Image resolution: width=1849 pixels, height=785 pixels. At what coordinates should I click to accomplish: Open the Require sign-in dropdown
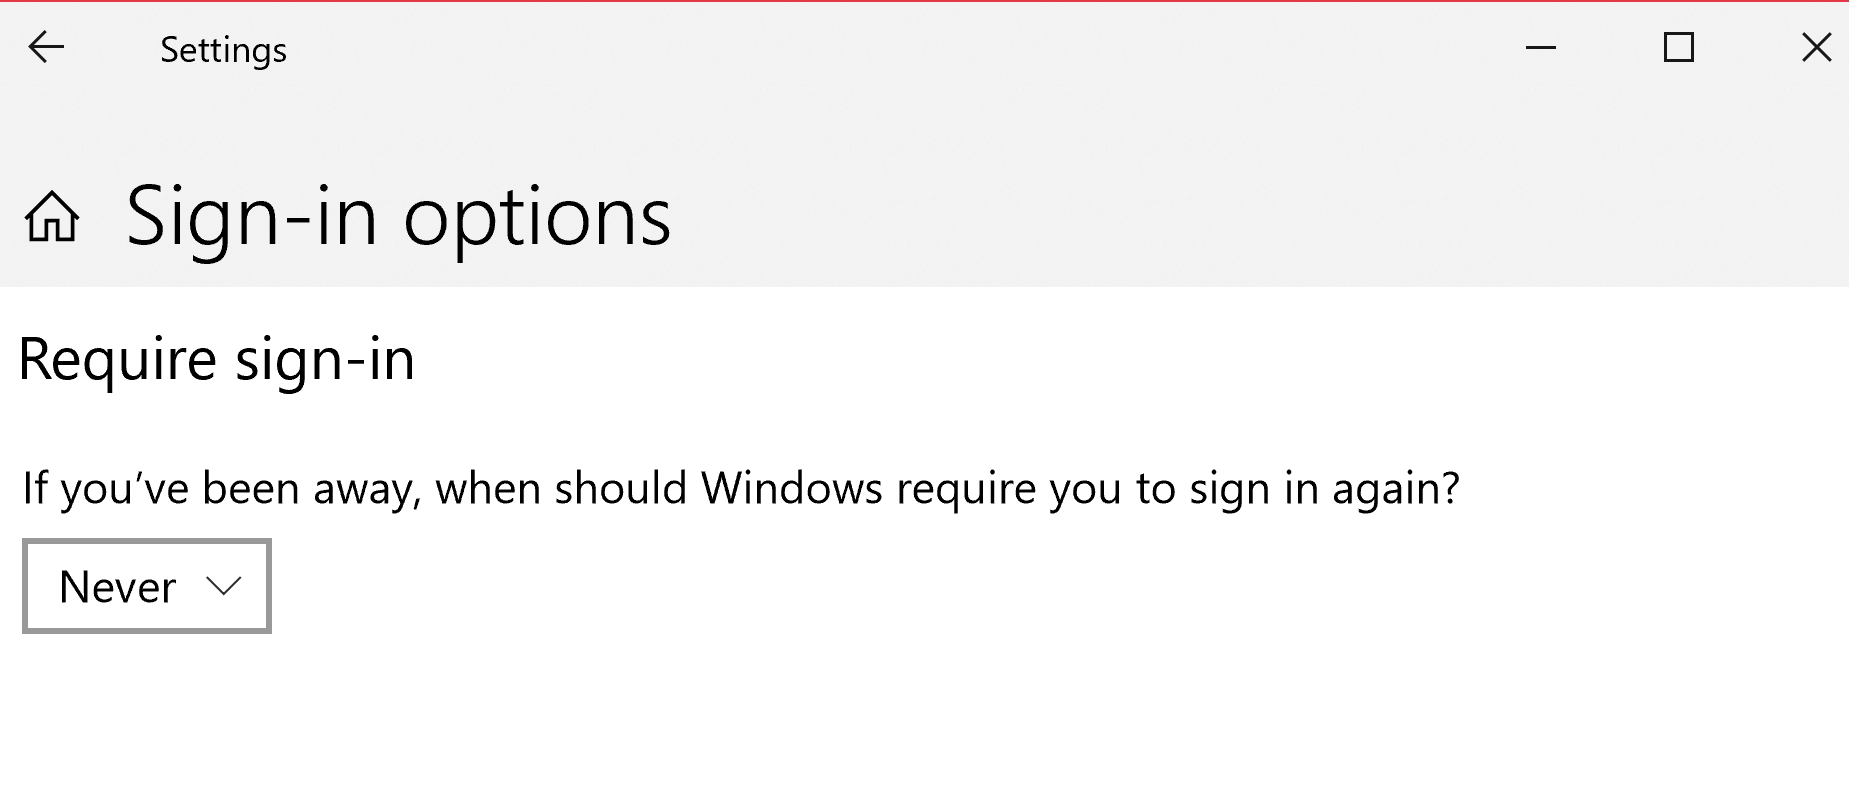click(146, 586)
